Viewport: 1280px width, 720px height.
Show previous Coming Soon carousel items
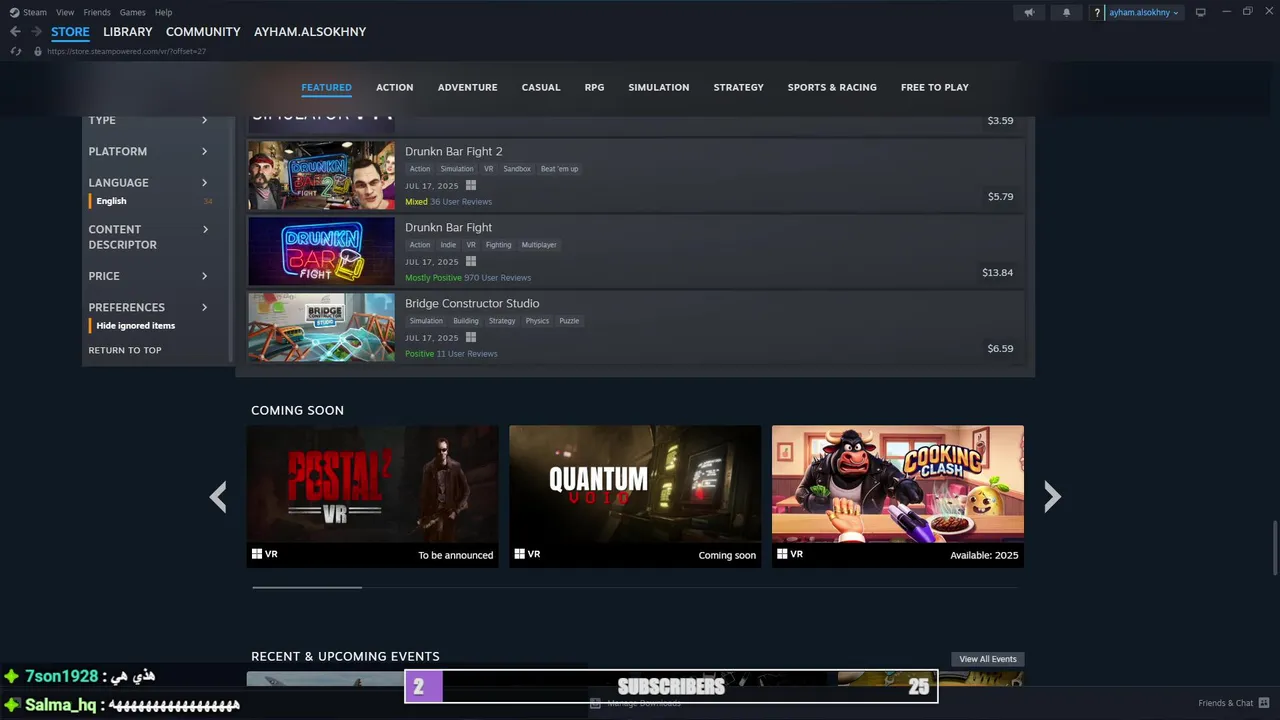218,496
